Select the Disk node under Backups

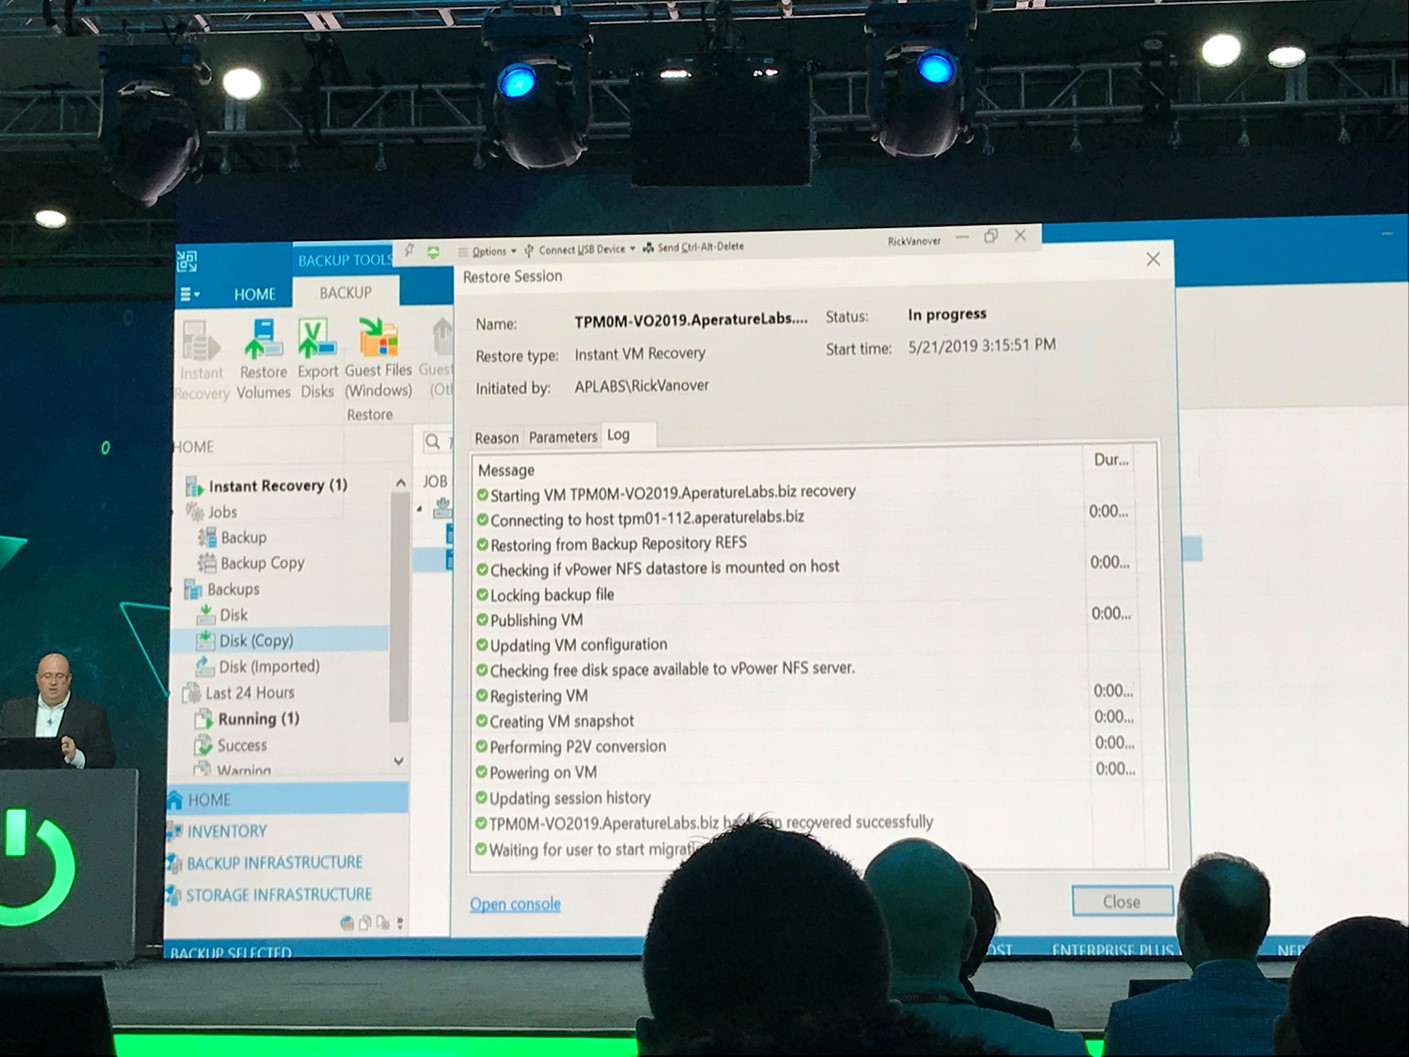coord(233,615)
